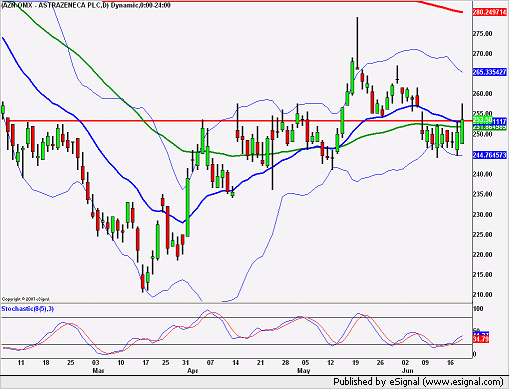
Task: Click the Jun month label
Action: click(x=407, y=371)
